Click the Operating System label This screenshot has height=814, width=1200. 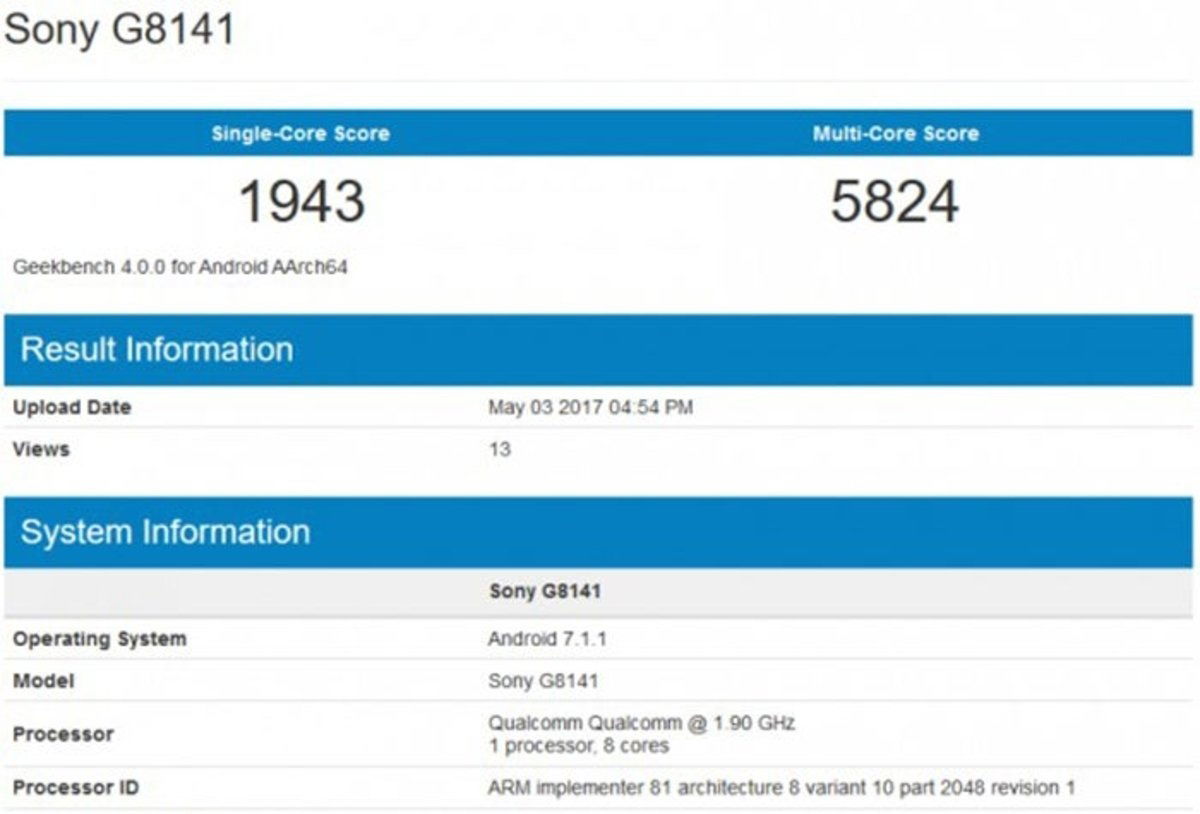pos(99,638)
